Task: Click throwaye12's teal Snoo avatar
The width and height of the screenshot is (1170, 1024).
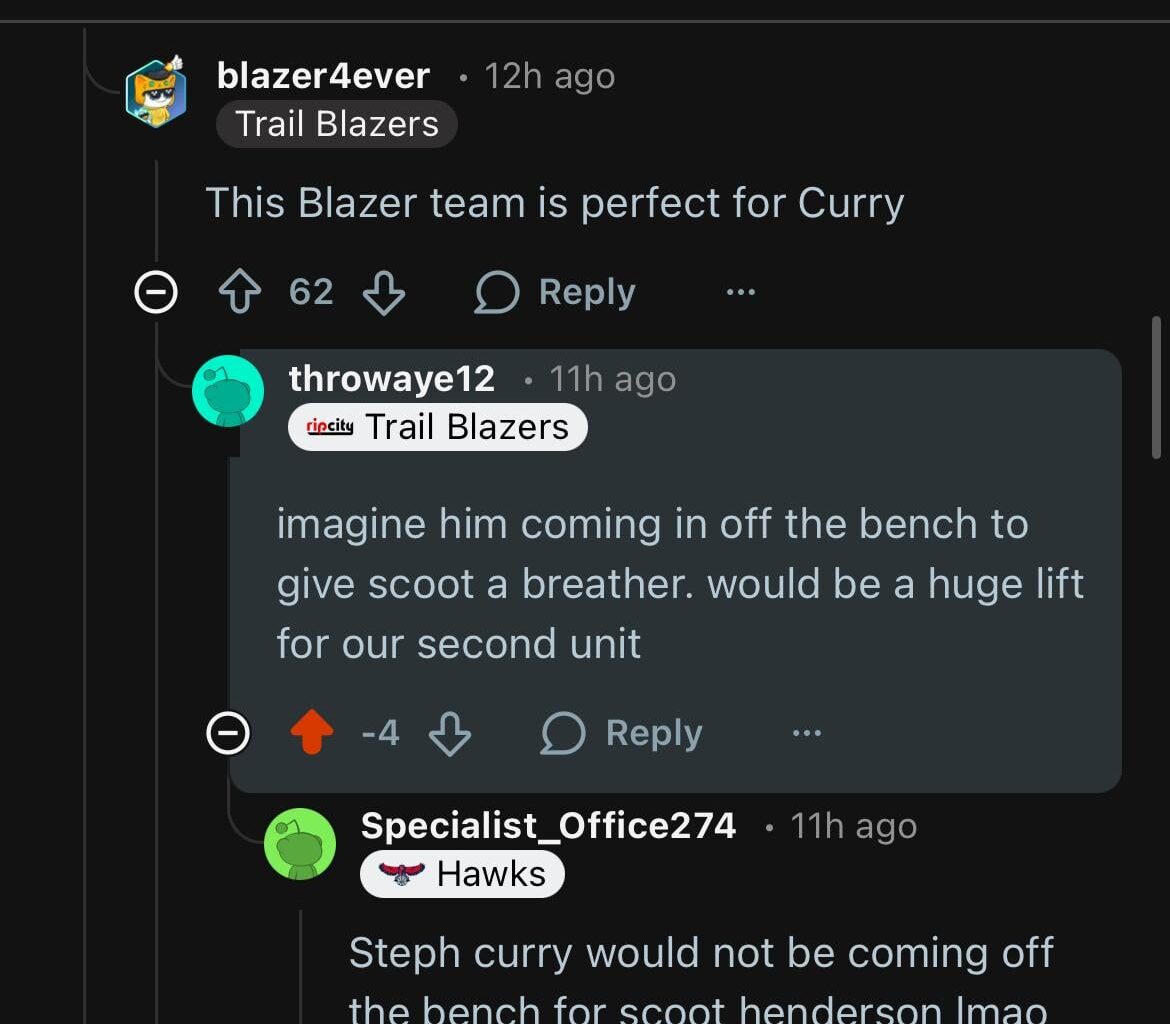Action: click(x=228, y=390)
